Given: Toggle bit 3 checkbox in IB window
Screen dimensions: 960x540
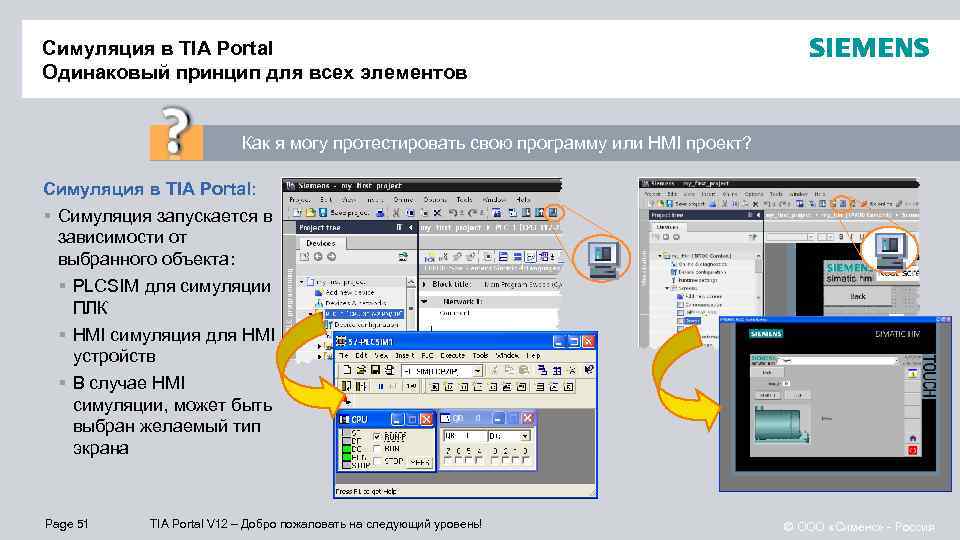Looking at the screenshot, I should coord(495,460).
